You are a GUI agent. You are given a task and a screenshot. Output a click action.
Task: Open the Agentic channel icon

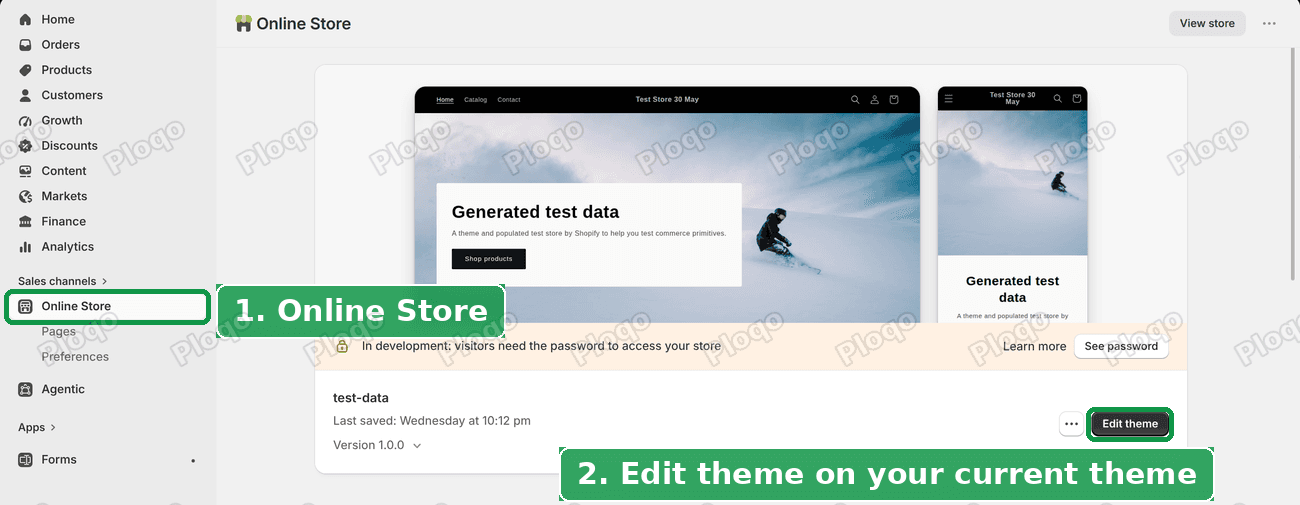[x=25, y=389]
